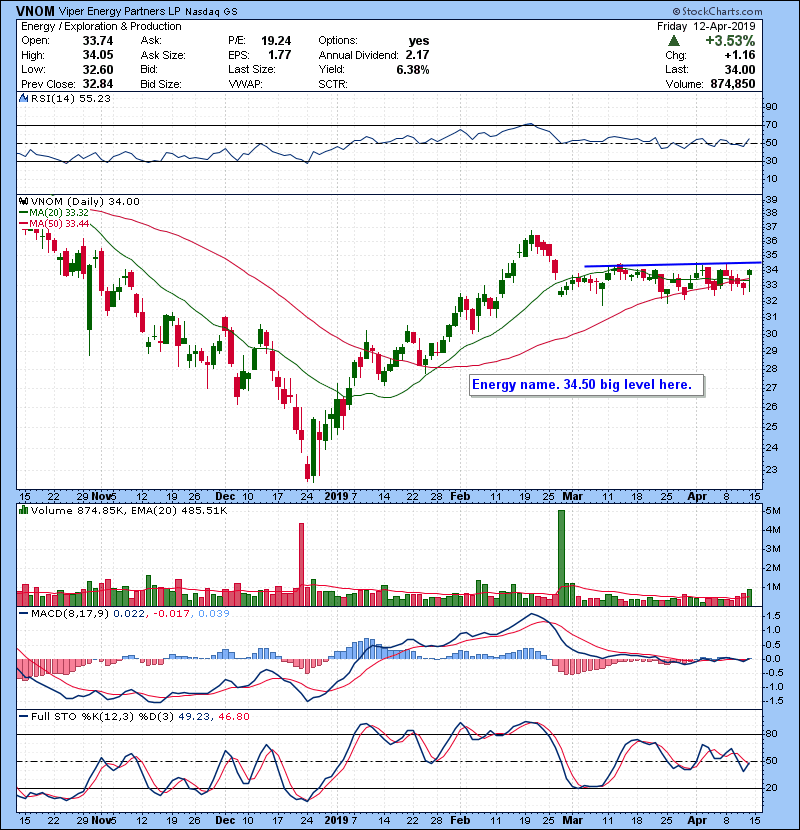Click the MA(50) 33.44 legend entry

click(x=54, y=224)
